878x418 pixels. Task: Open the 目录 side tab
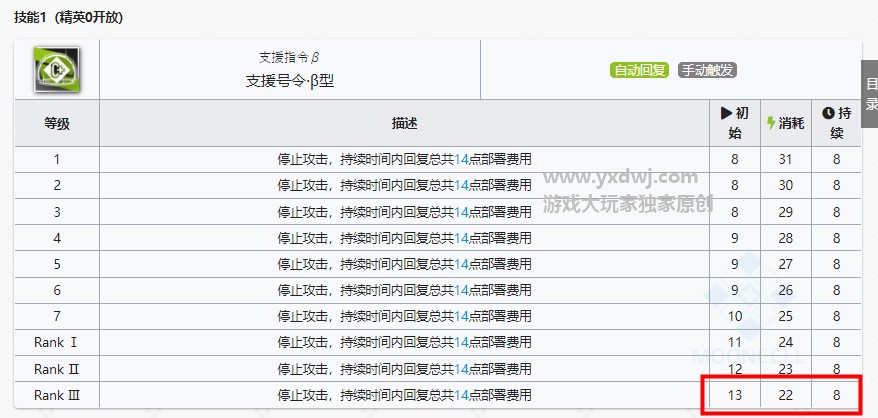click(870, 96)
